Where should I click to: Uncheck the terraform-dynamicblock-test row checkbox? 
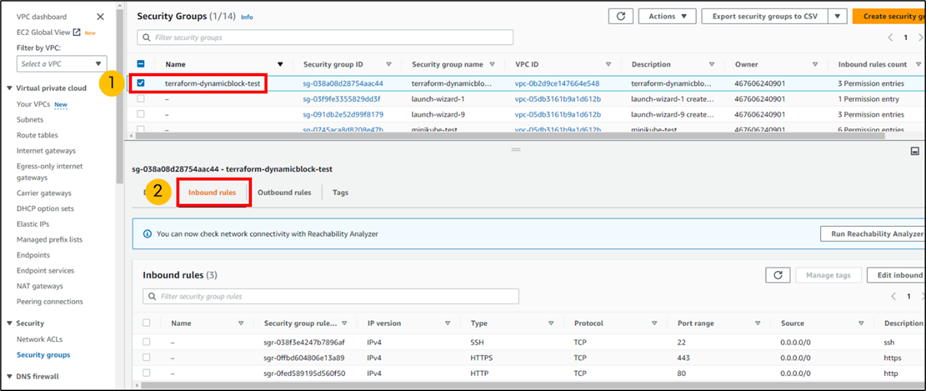point(141,83)
